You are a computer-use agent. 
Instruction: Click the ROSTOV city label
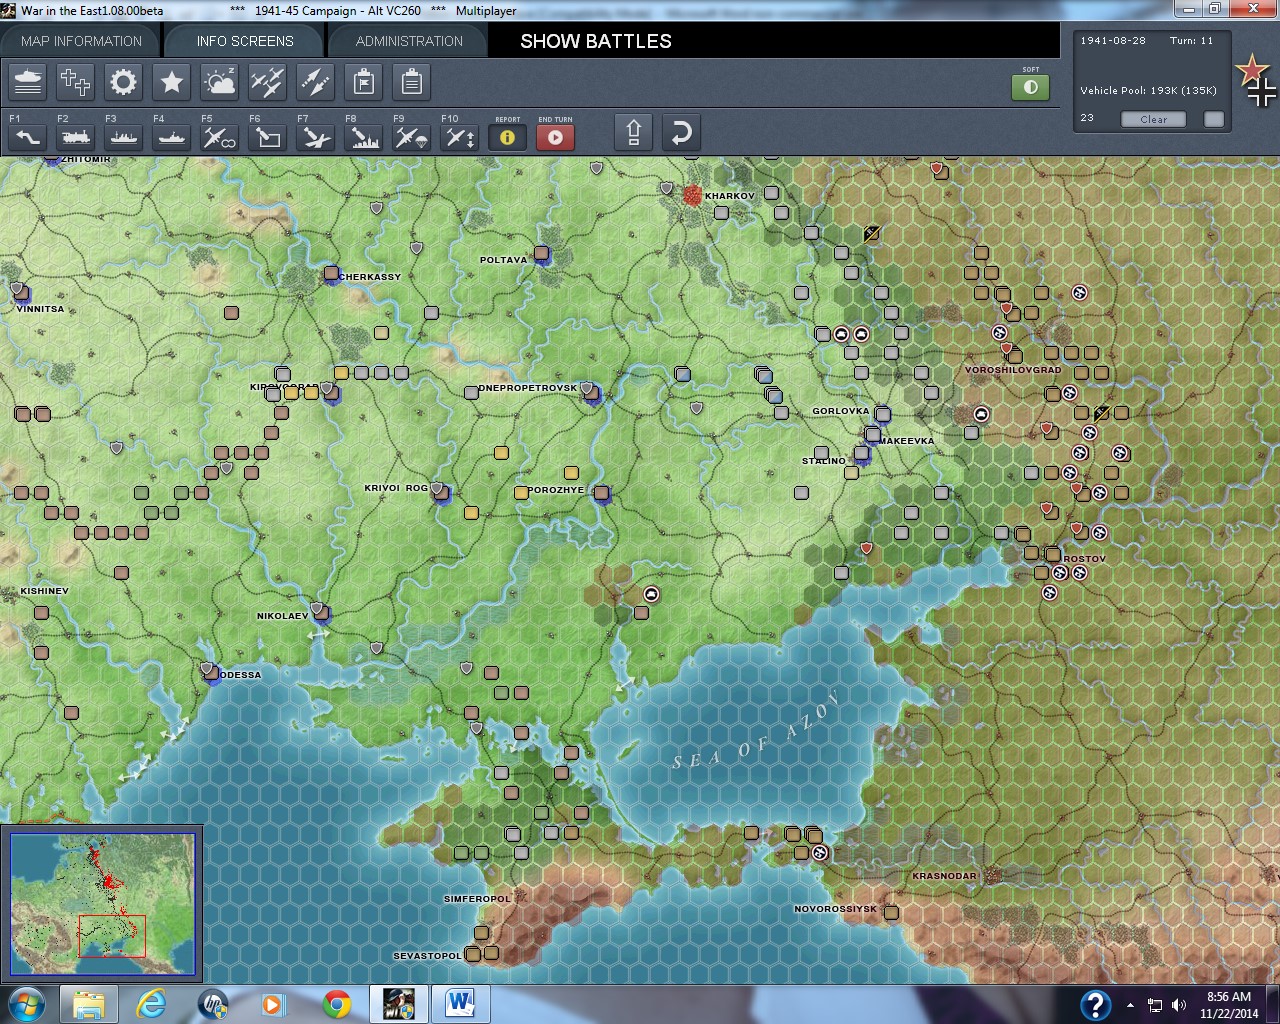(1085, 559)
